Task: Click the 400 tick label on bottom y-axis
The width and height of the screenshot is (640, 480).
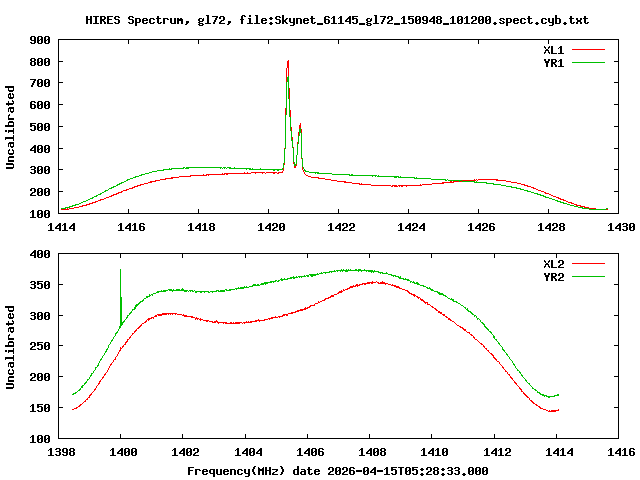Action: point(40,255)
